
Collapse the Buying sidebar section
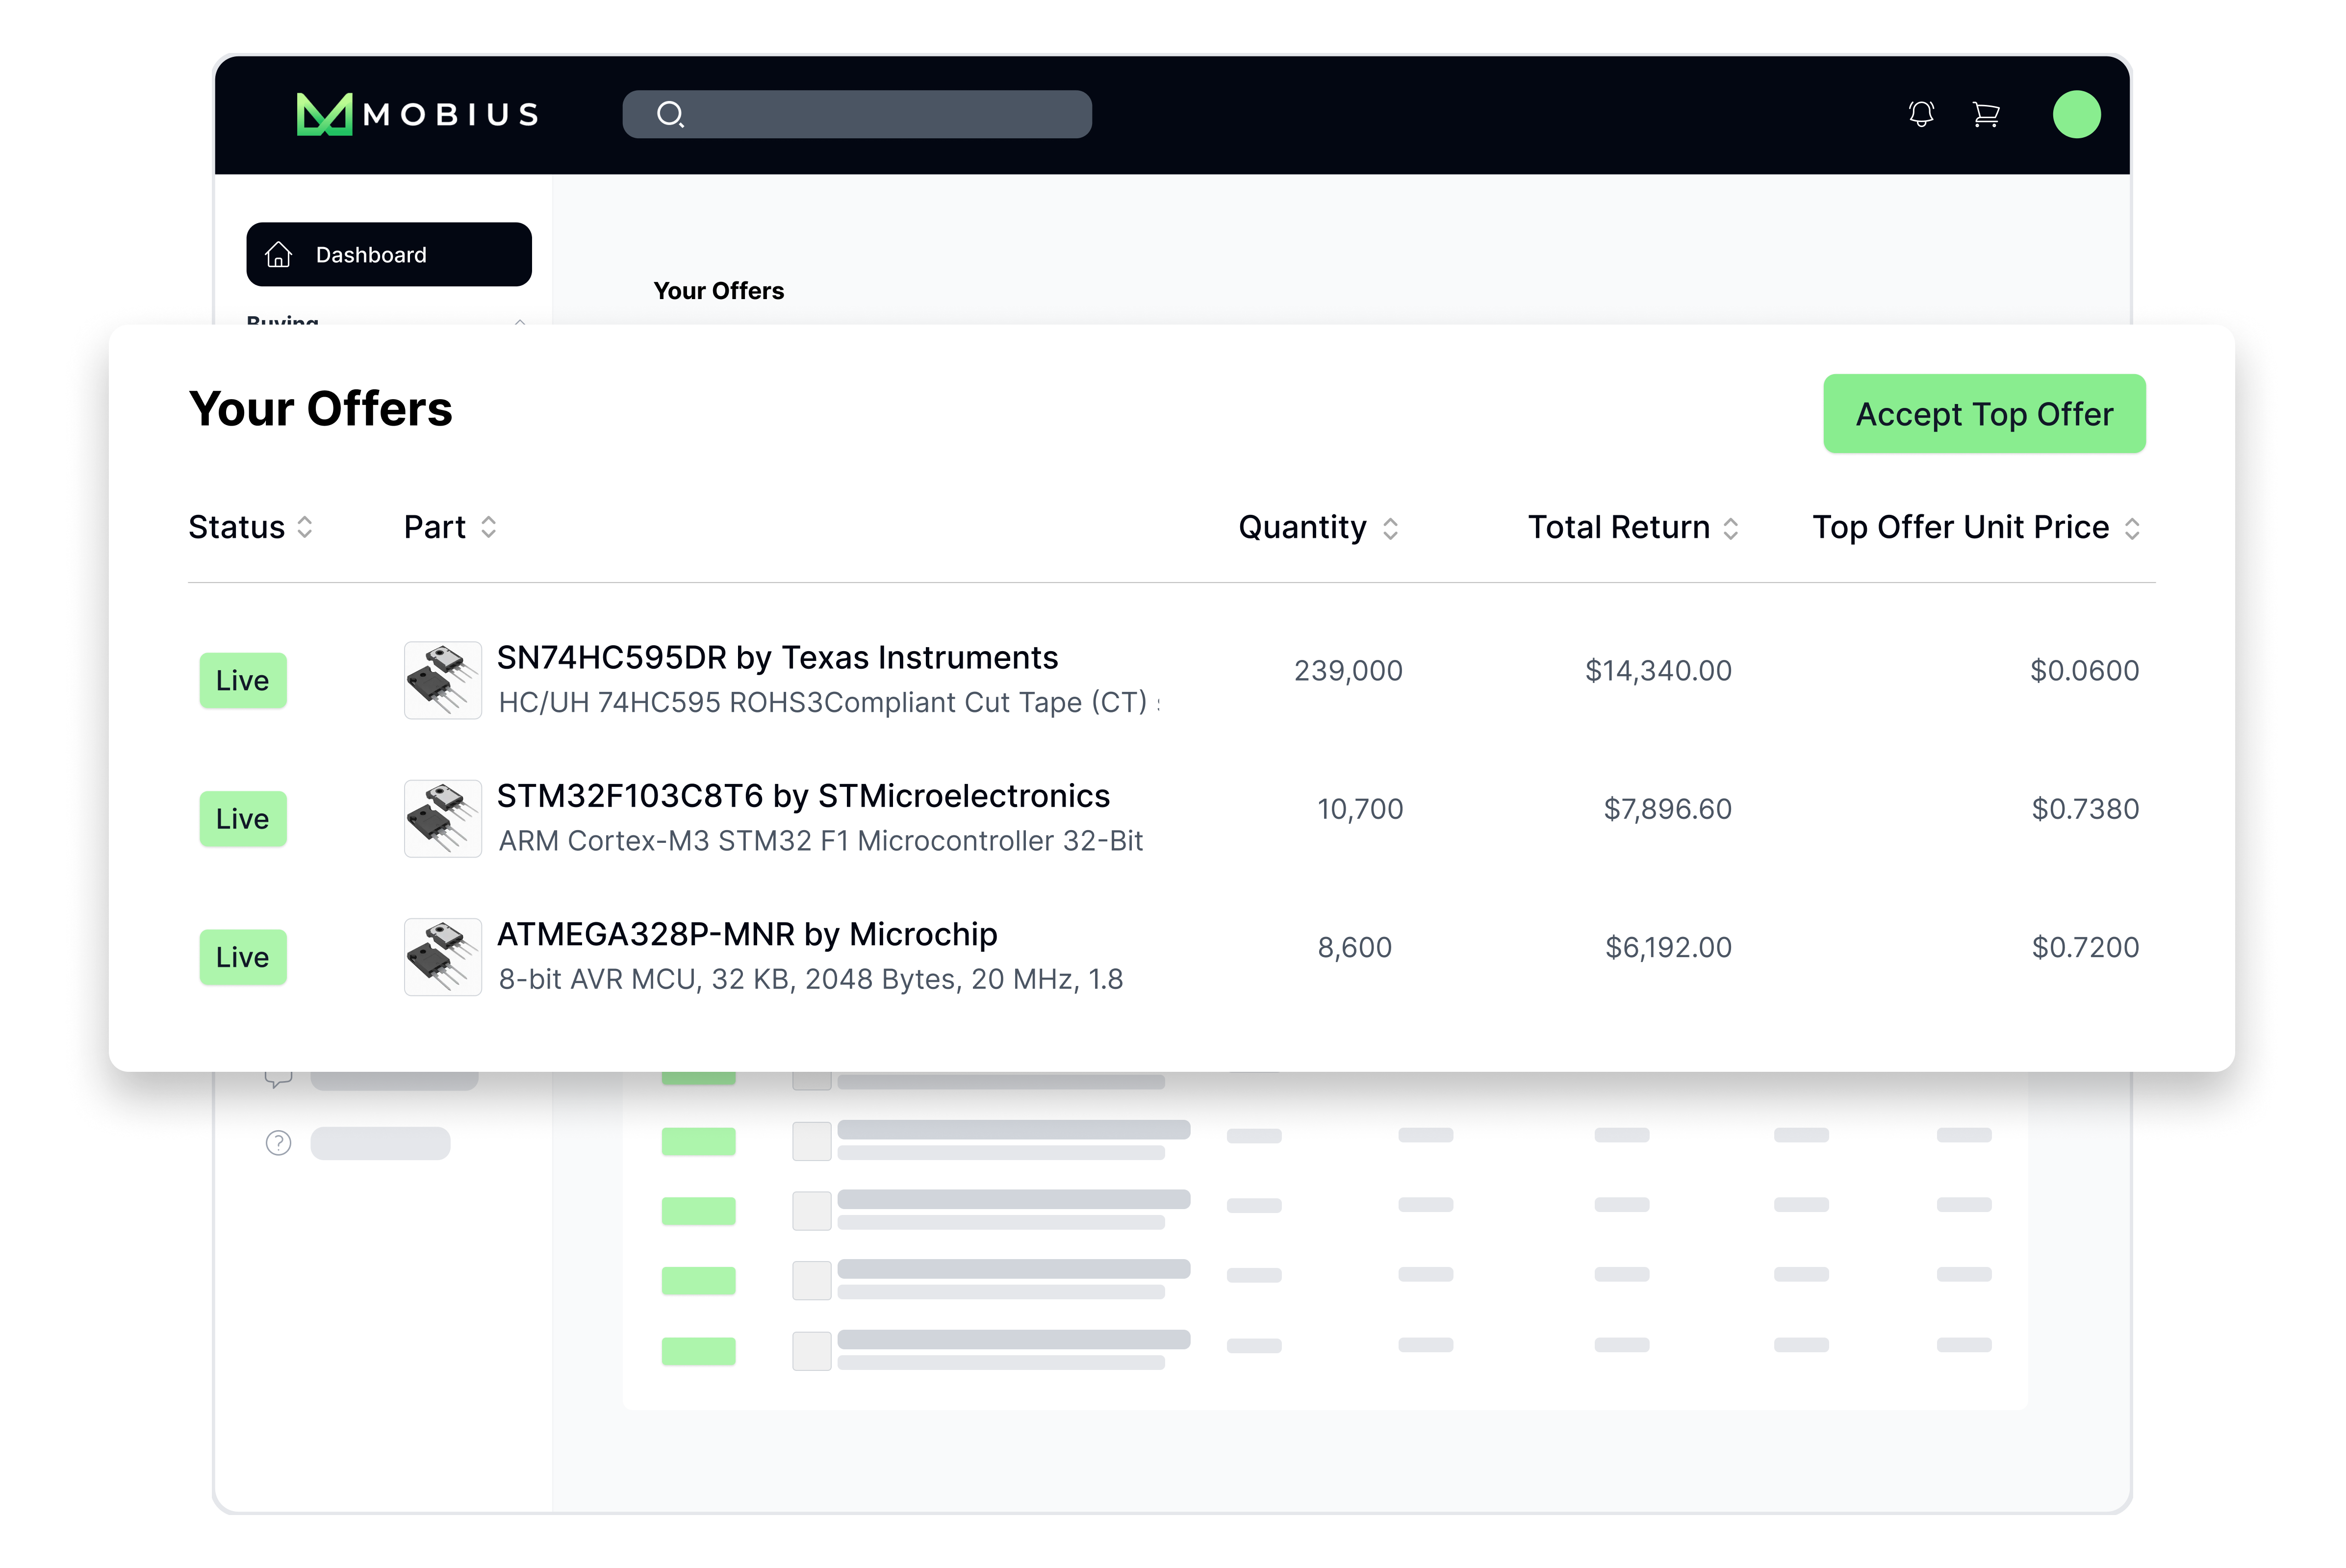[519, 321]
